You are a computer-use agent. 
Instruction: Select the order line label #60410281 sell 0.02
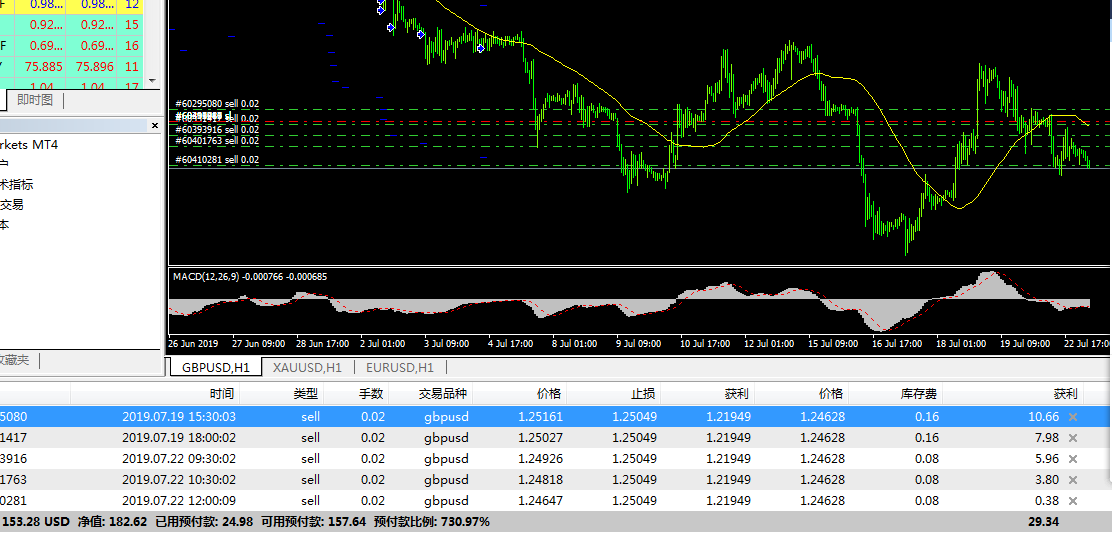click(217, 160)
